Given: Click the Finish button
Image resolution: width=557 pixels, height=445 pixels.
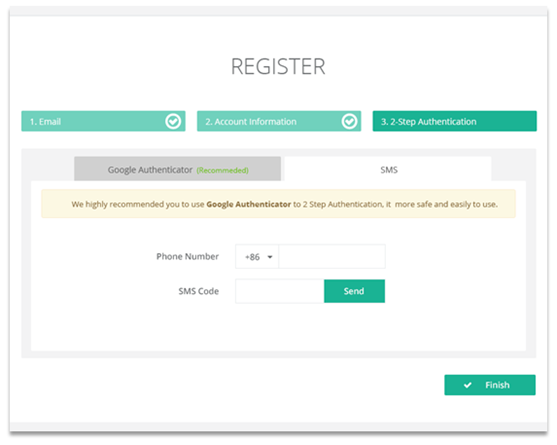Looking at the screenshot, I should tap(490, 385).
